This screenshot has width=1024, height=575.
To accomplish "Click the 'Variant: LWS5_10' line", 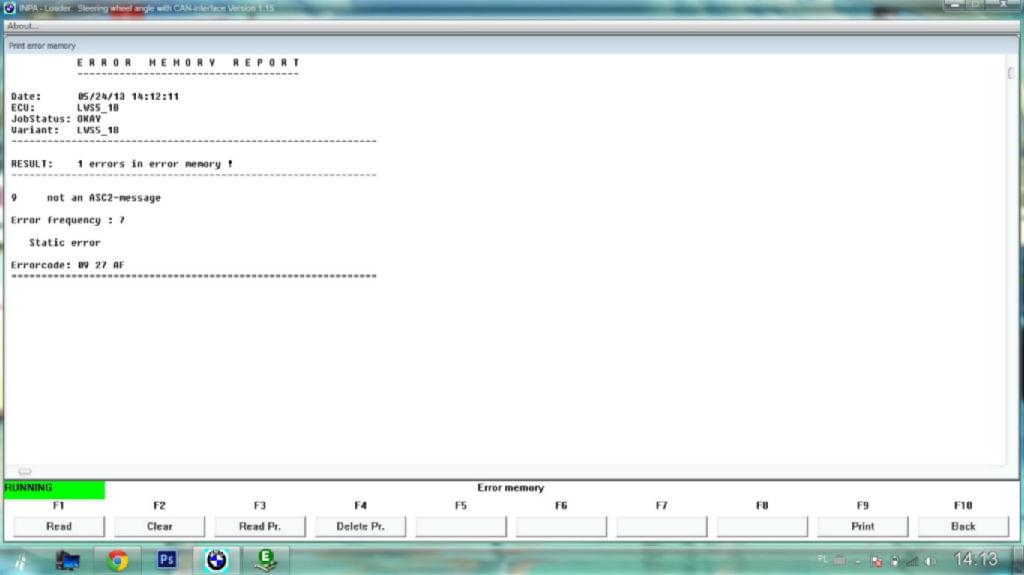I will (65, 130).
